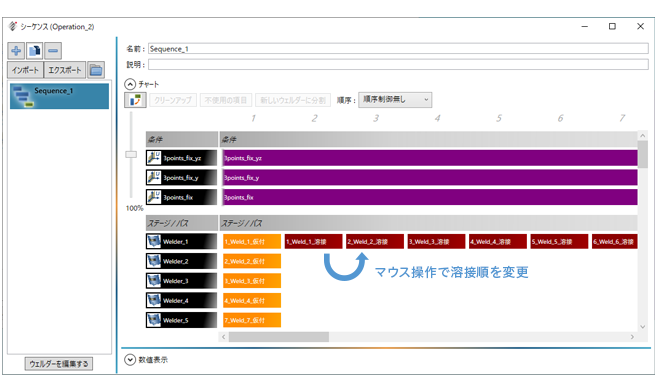Toggle the chart view mode icon

135,100
